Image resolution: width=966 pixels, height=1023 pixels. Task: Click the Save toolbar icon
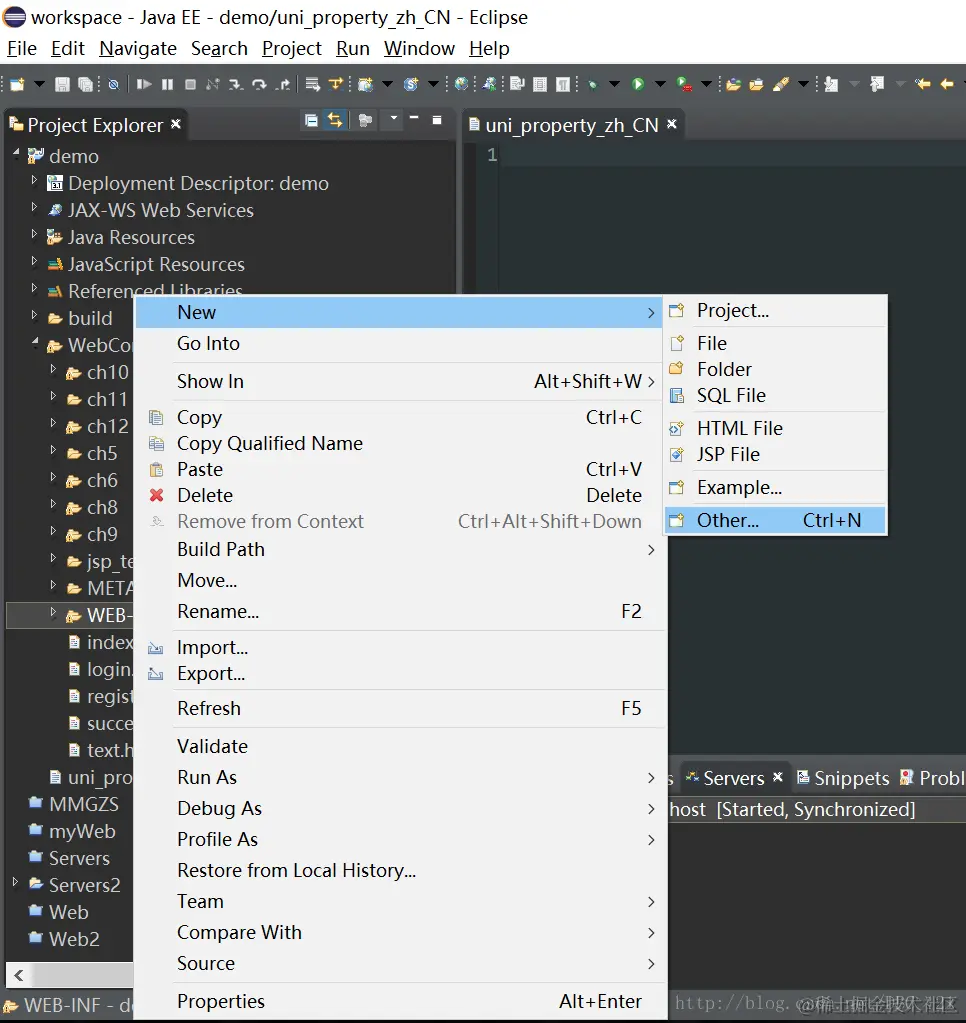(x=62, y=84)
